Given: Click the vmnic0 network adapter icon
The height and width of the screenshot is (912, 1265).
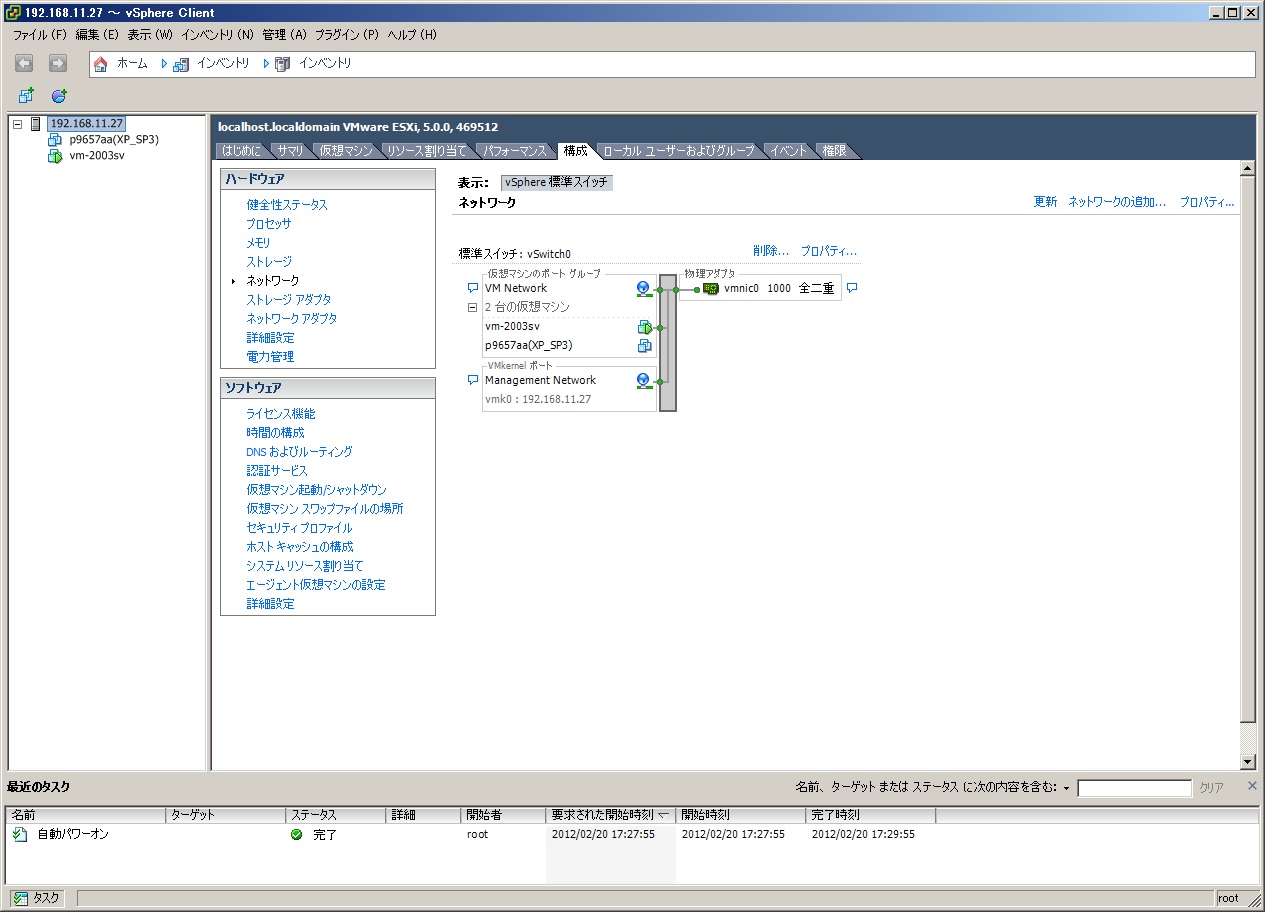Looking at the screenshot, I should click(711, 289).
